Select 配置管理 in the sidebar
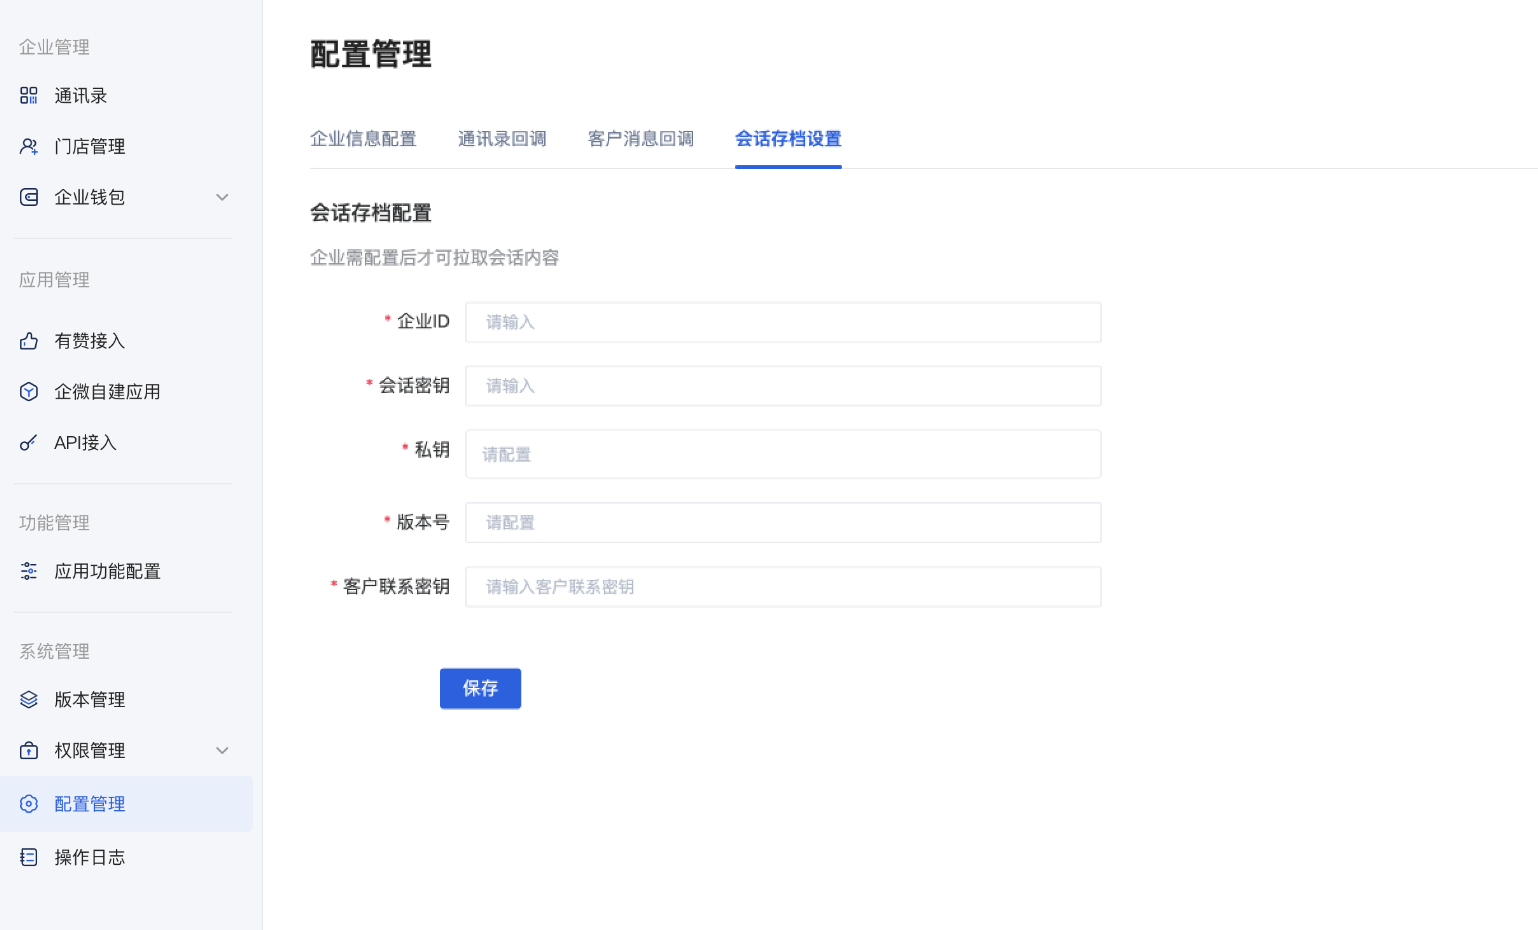This screenshot has width=1538, height=930. (x=126, y=804)
